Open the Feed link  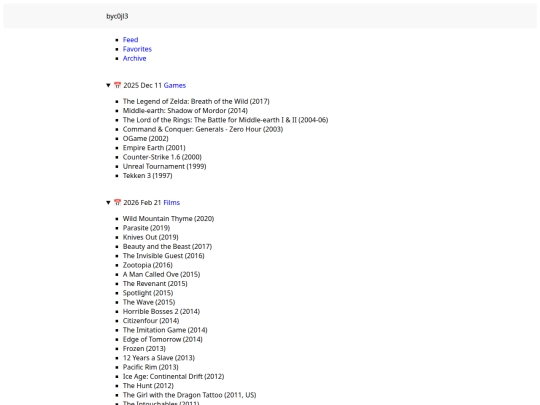coord(130,40)
